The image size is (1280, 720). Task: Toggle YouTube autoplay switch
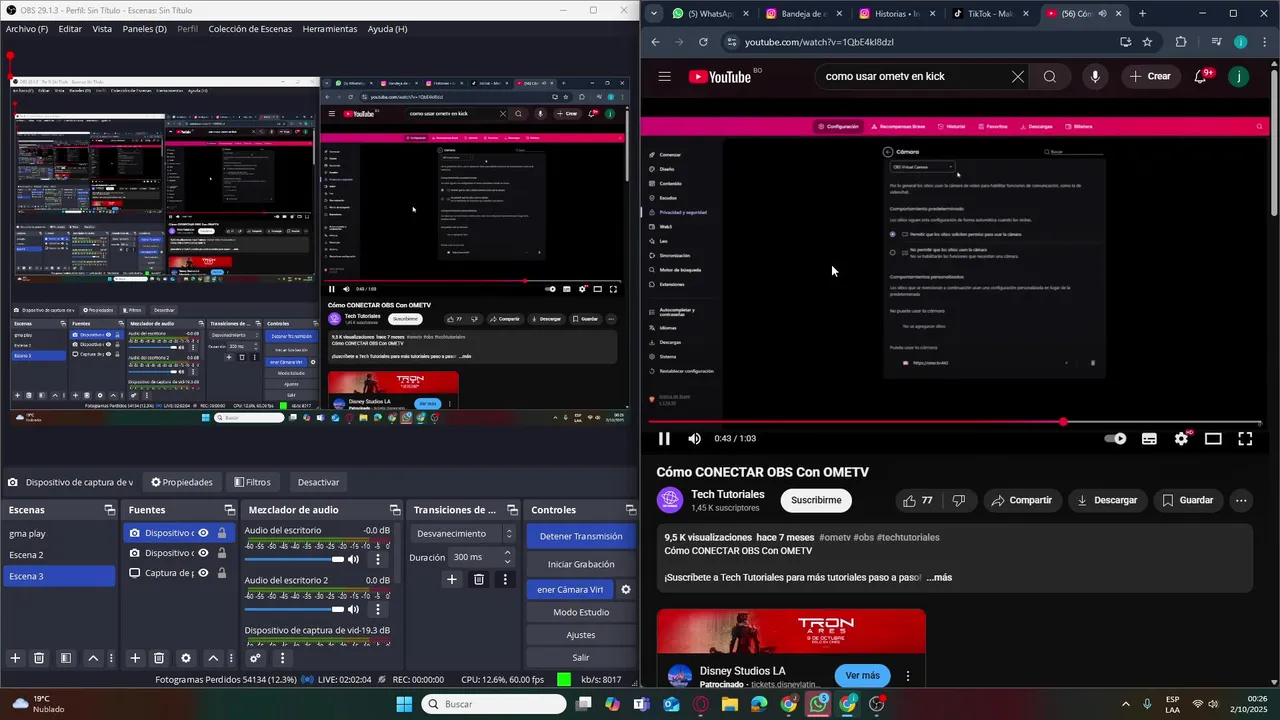1115,438
